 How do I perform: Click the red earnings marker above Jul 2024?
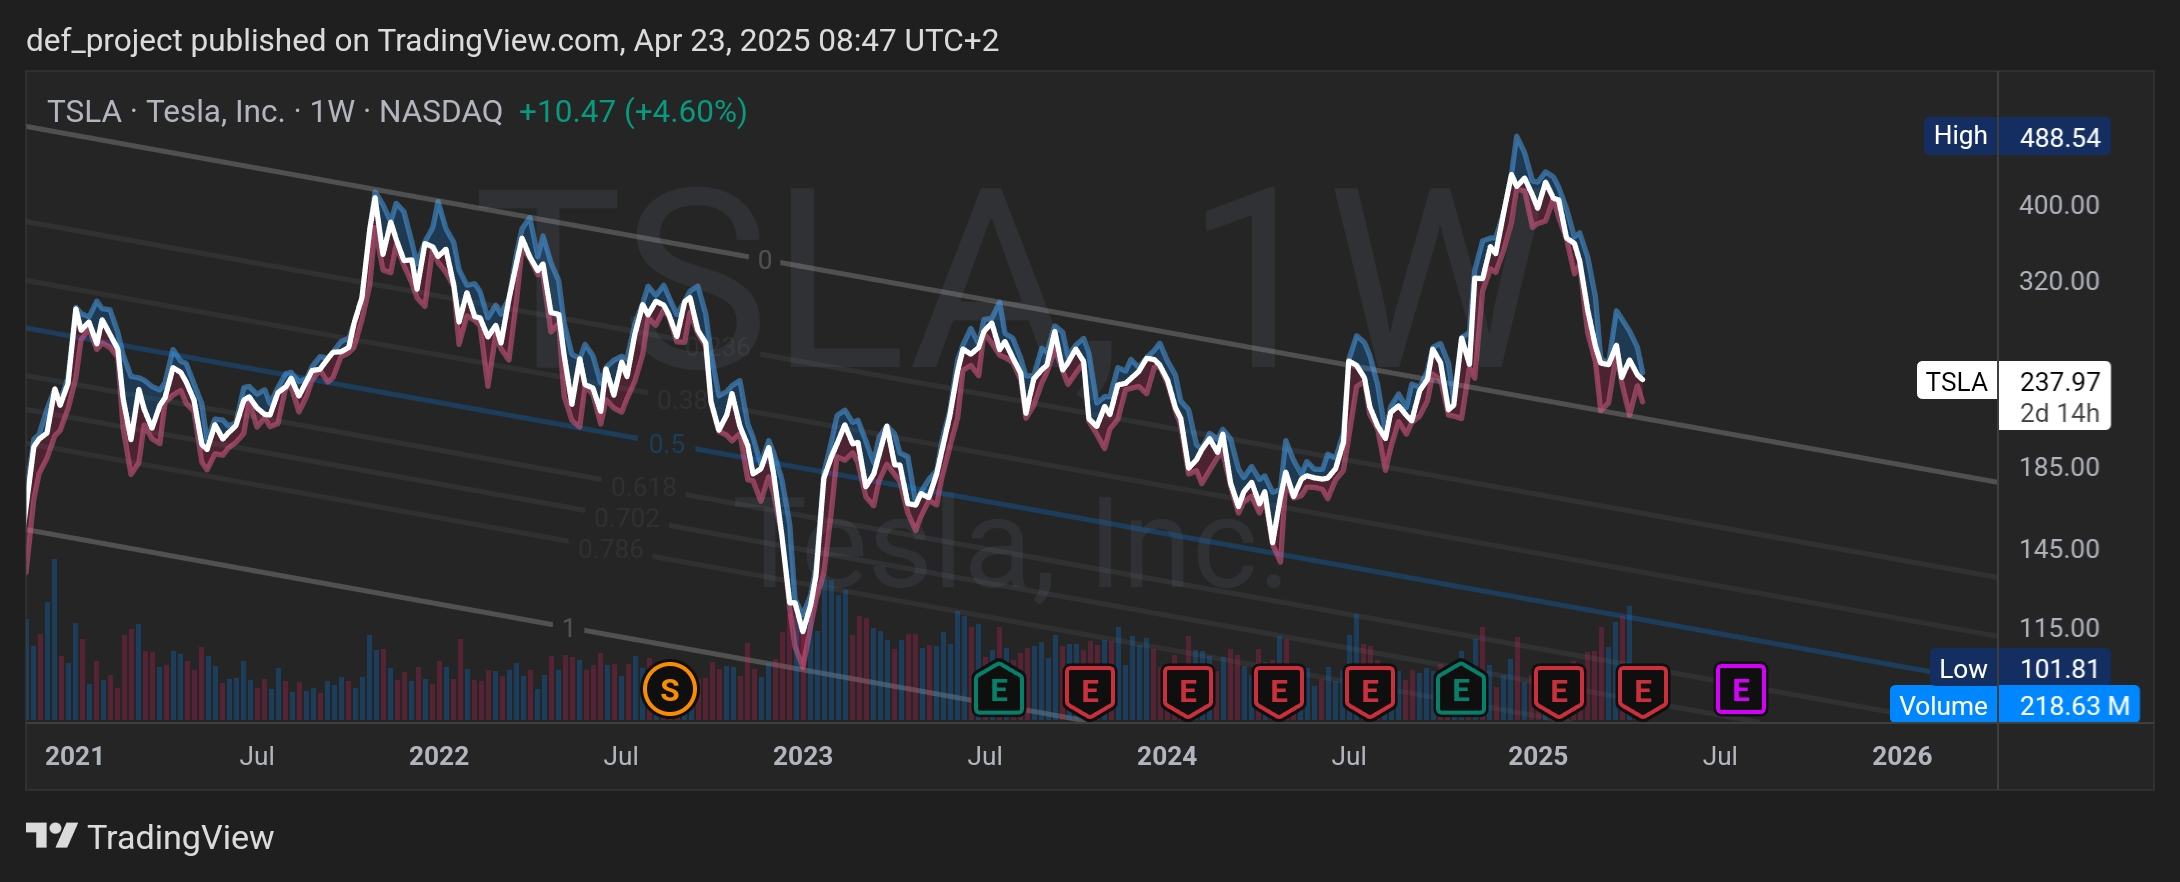(1370, 691)
